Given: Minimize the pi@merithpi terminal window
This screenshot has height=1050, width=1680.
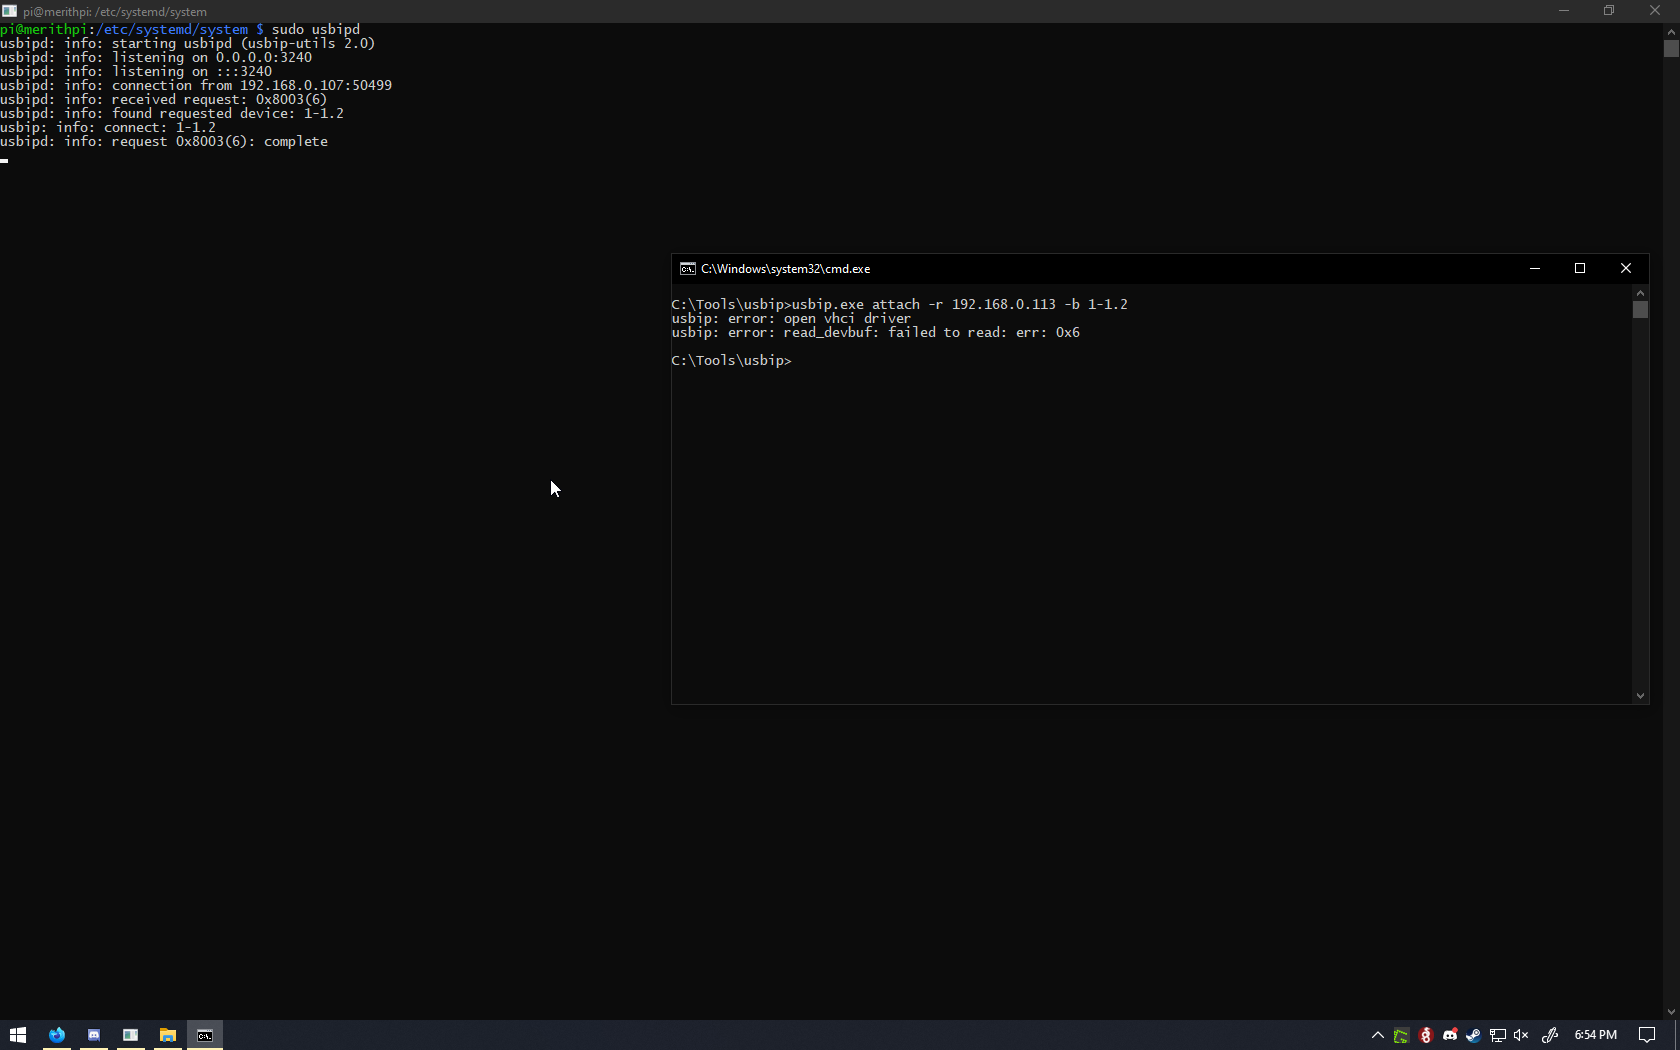Looking at the screenshot, I should [x=1564, y=11].
